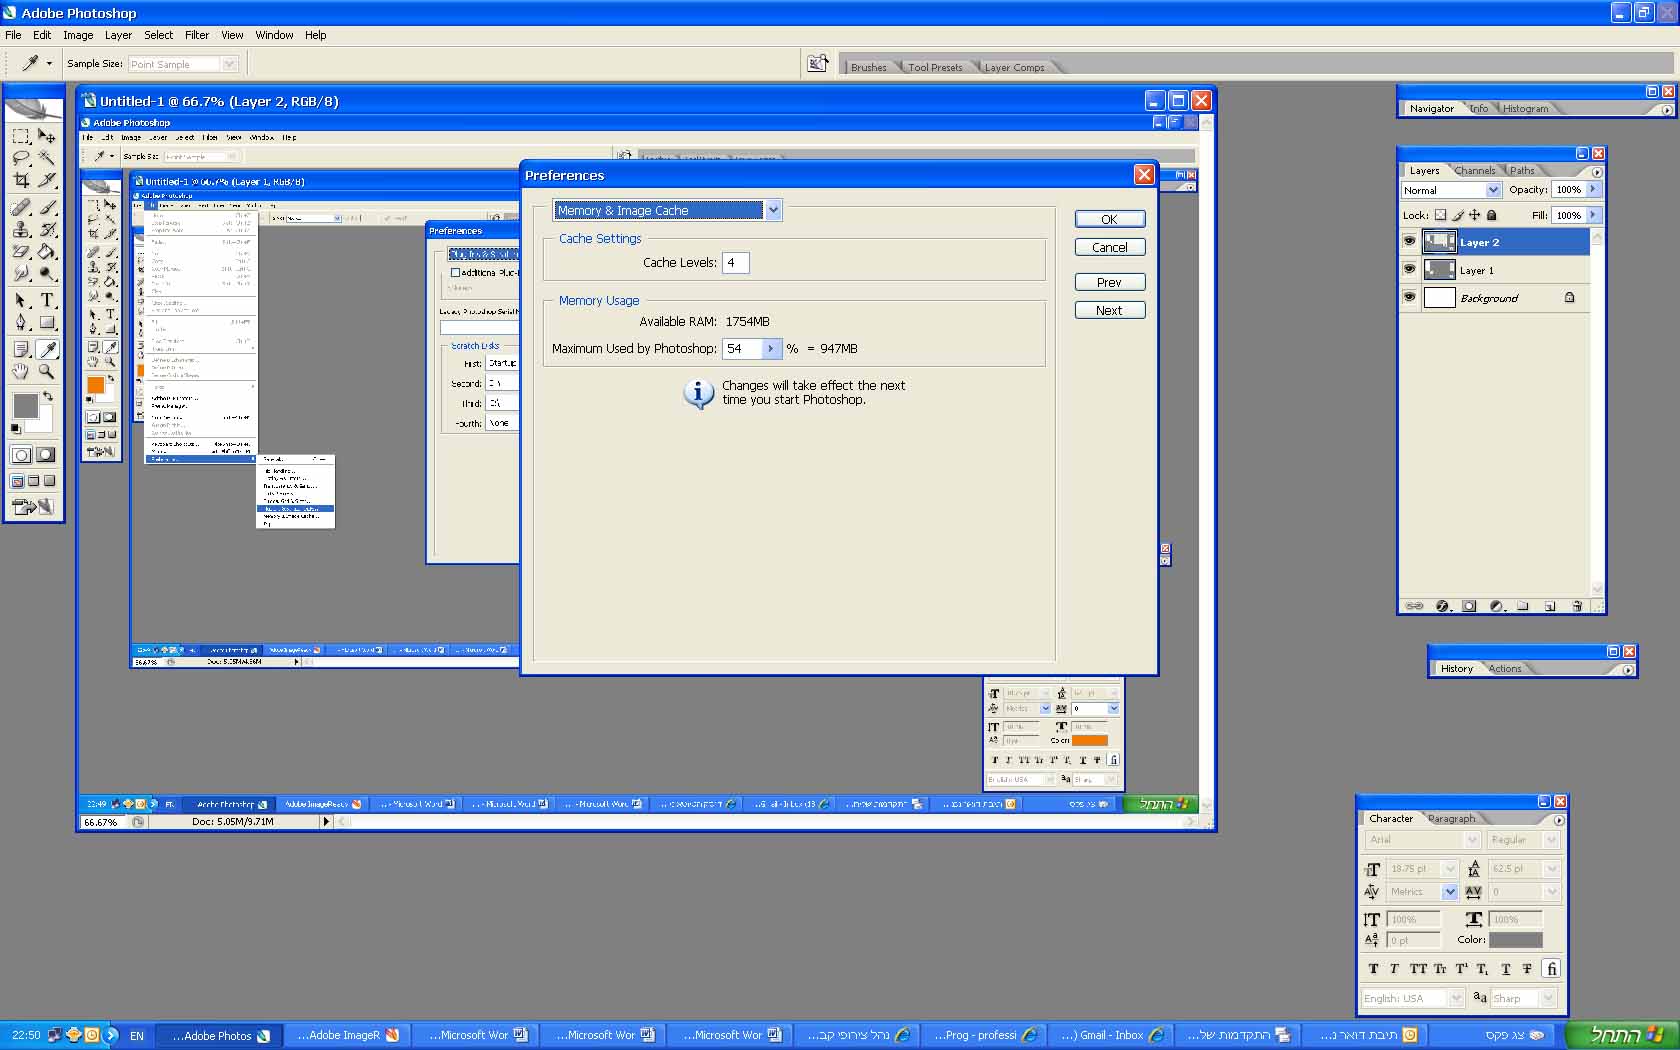Open the File menu
1680x1050 pixels.
click(13, 35)
